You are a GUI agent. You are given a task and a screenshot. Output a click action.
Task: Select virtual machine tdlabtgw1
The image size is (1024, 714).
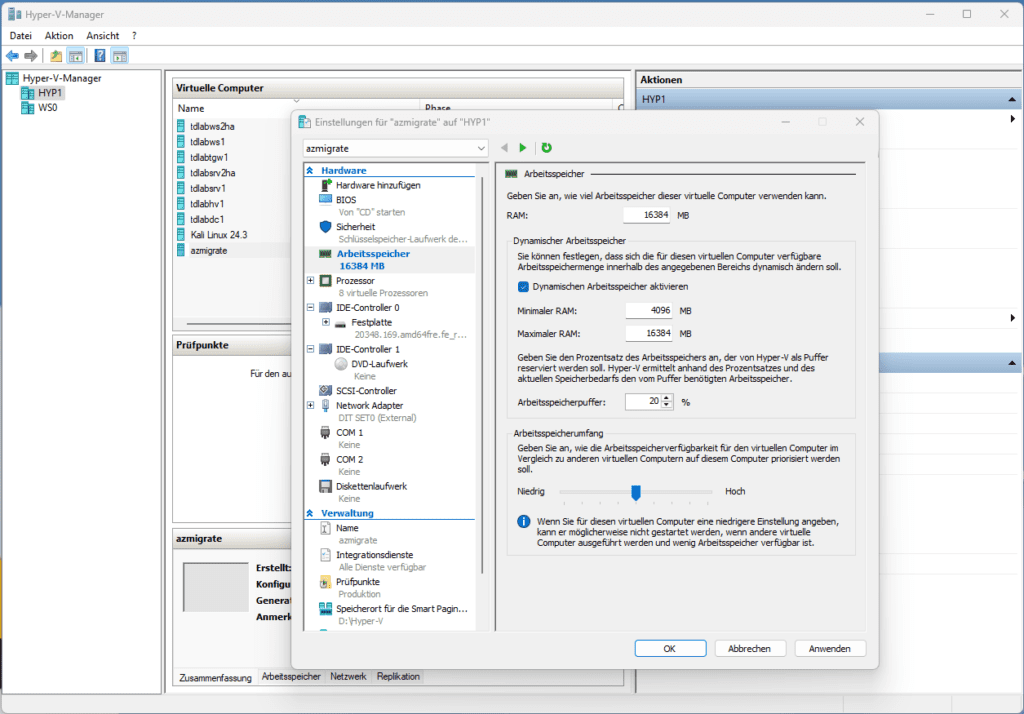[209, 157]
